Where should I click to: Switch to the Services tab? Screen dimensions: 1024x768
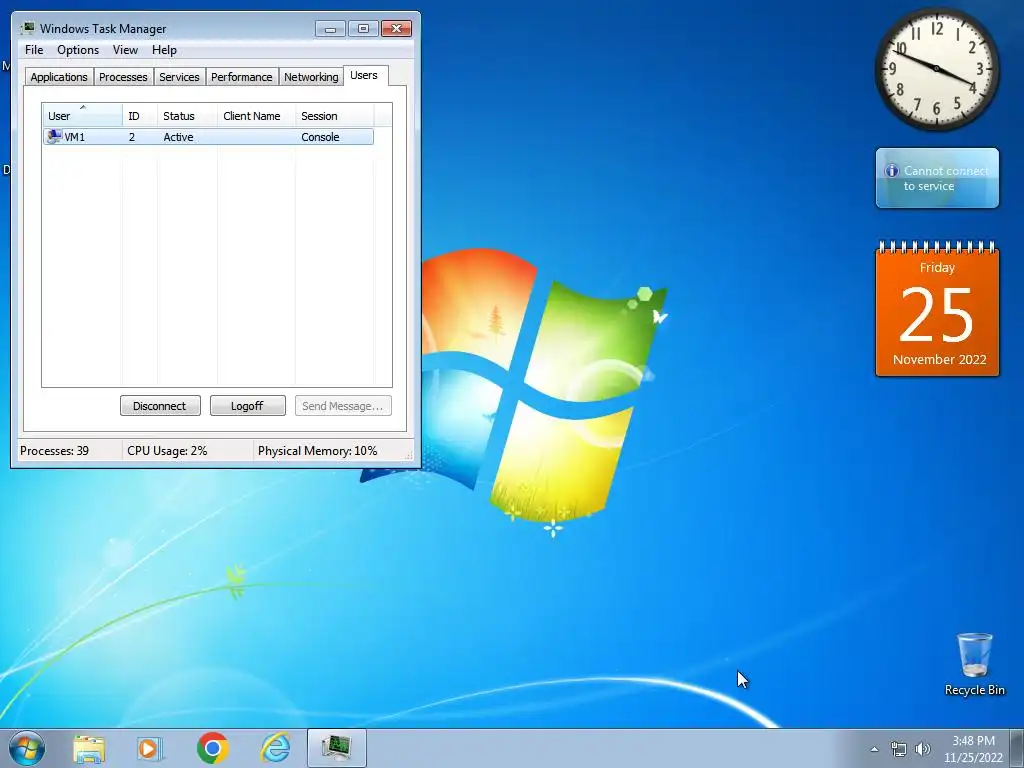pos(179,77)
